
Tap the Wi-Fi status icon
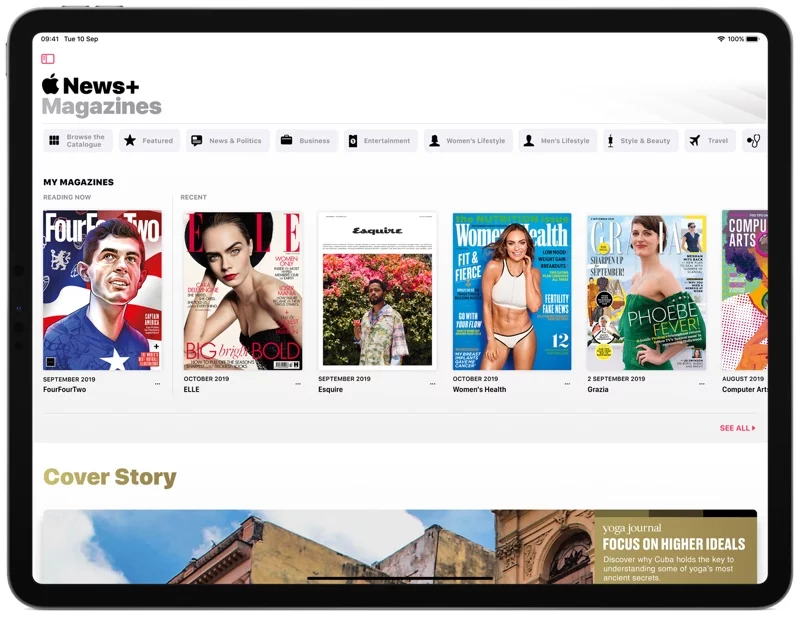pyautogui.click(x=721, y=39)
